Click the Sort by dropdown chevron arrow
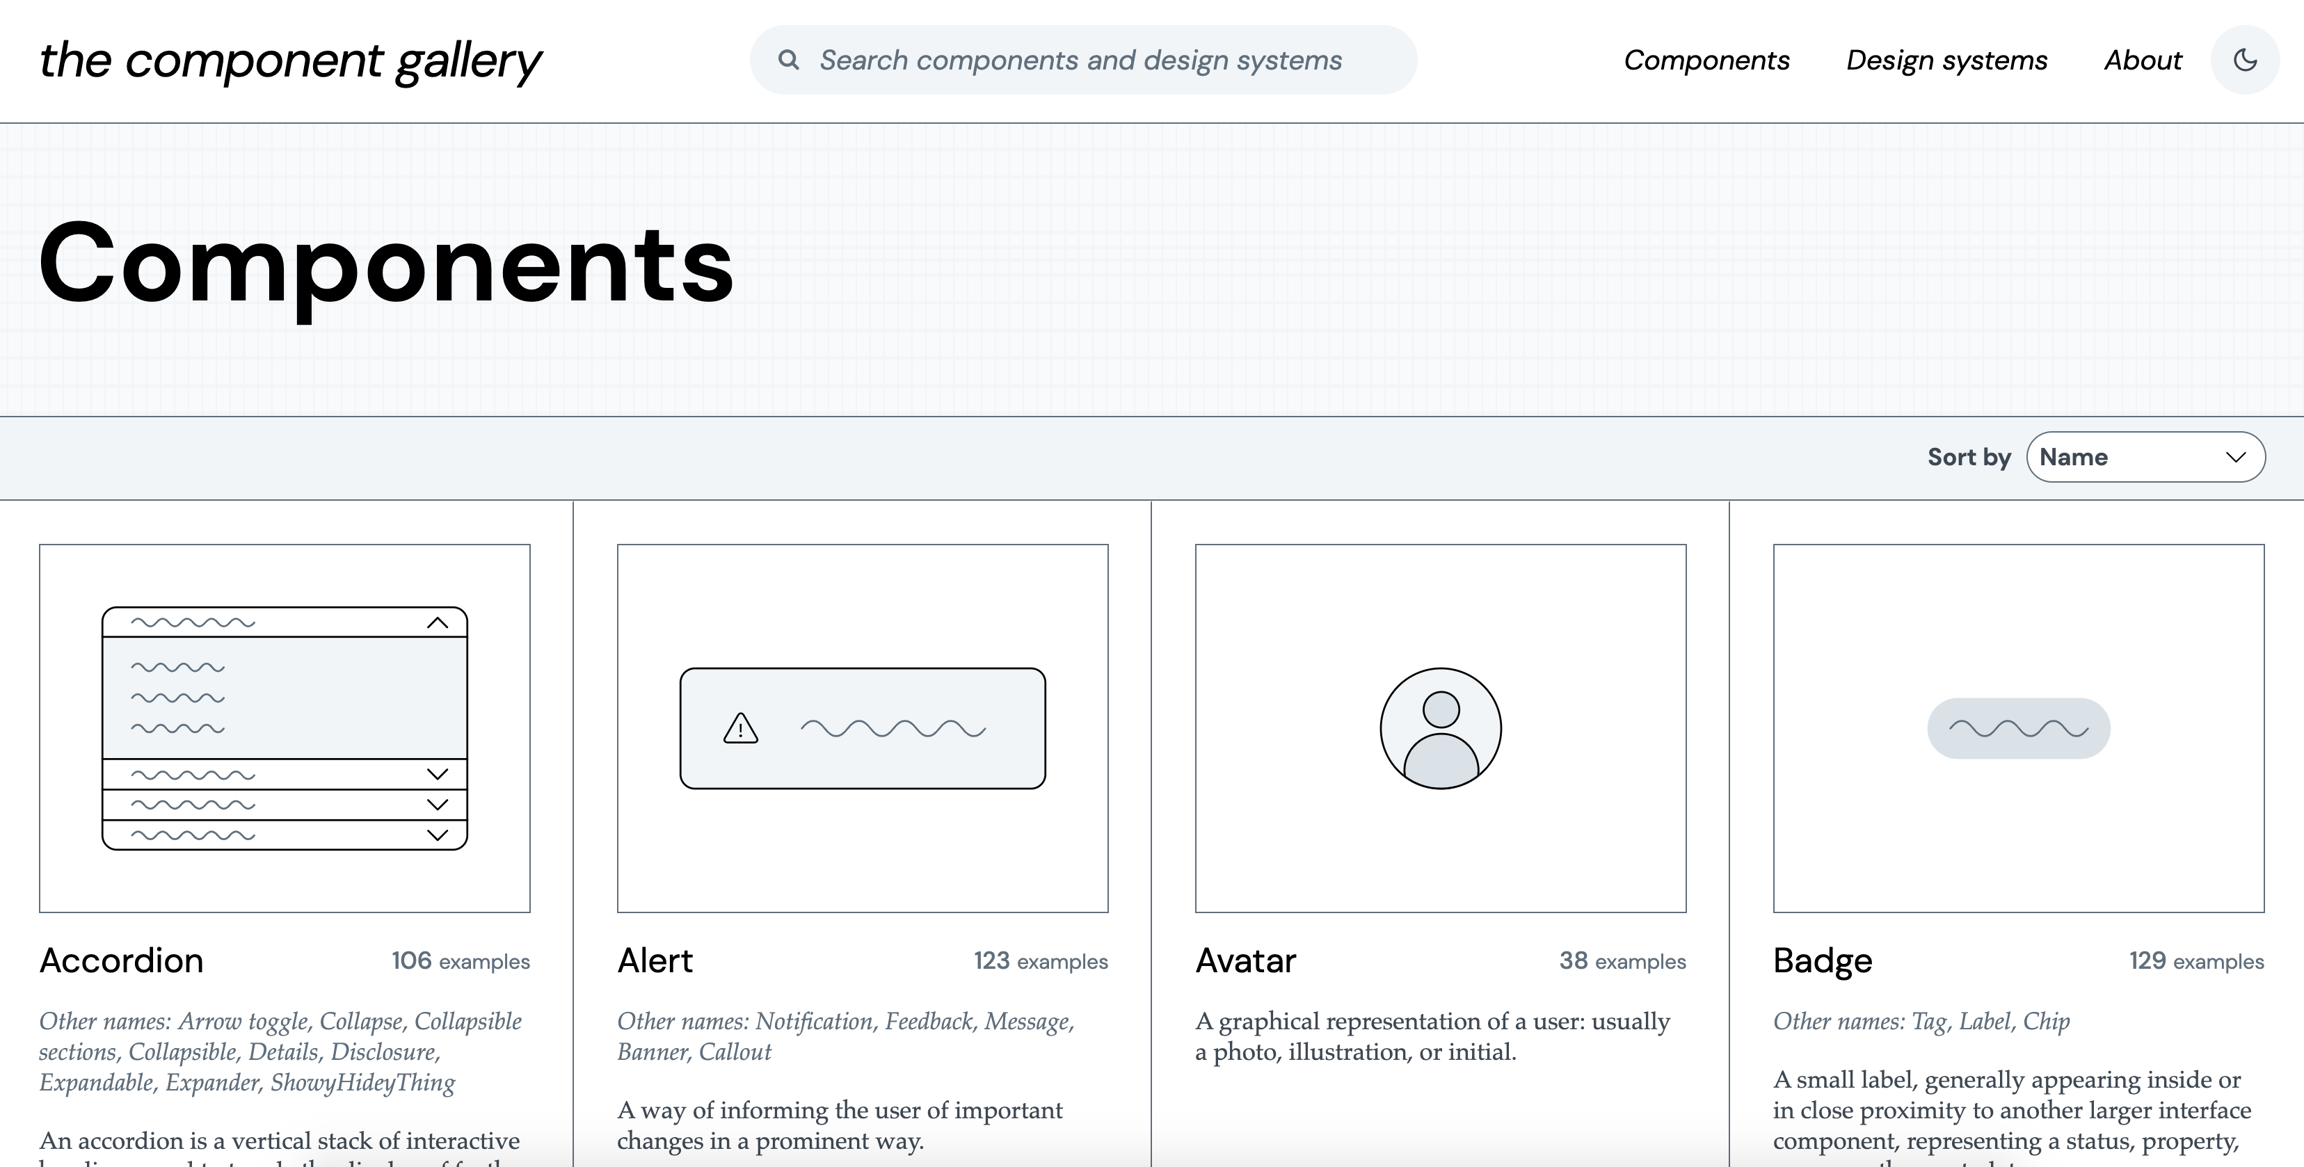The image size is (2304, 1167). click(2236, 457)
